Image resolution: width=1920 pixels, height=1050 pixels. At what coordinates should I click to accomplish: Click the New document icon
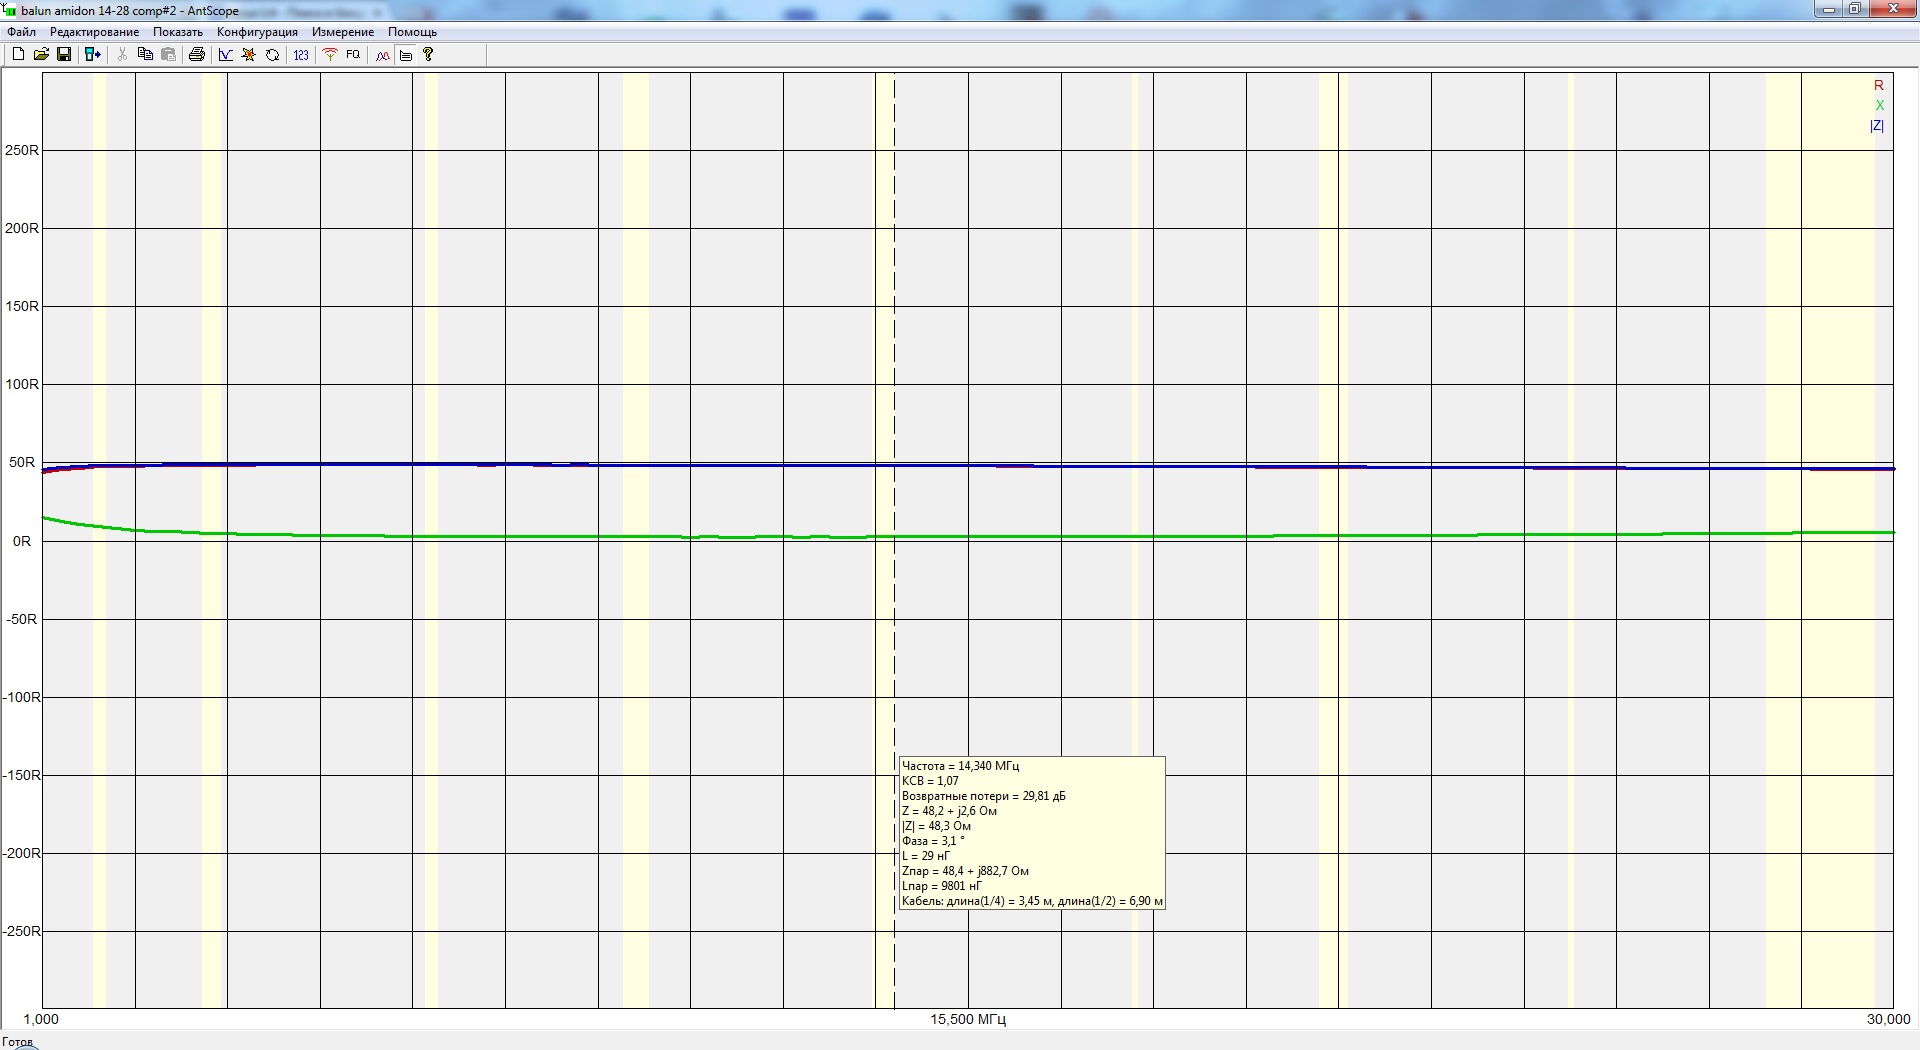(x=18, y=55)
